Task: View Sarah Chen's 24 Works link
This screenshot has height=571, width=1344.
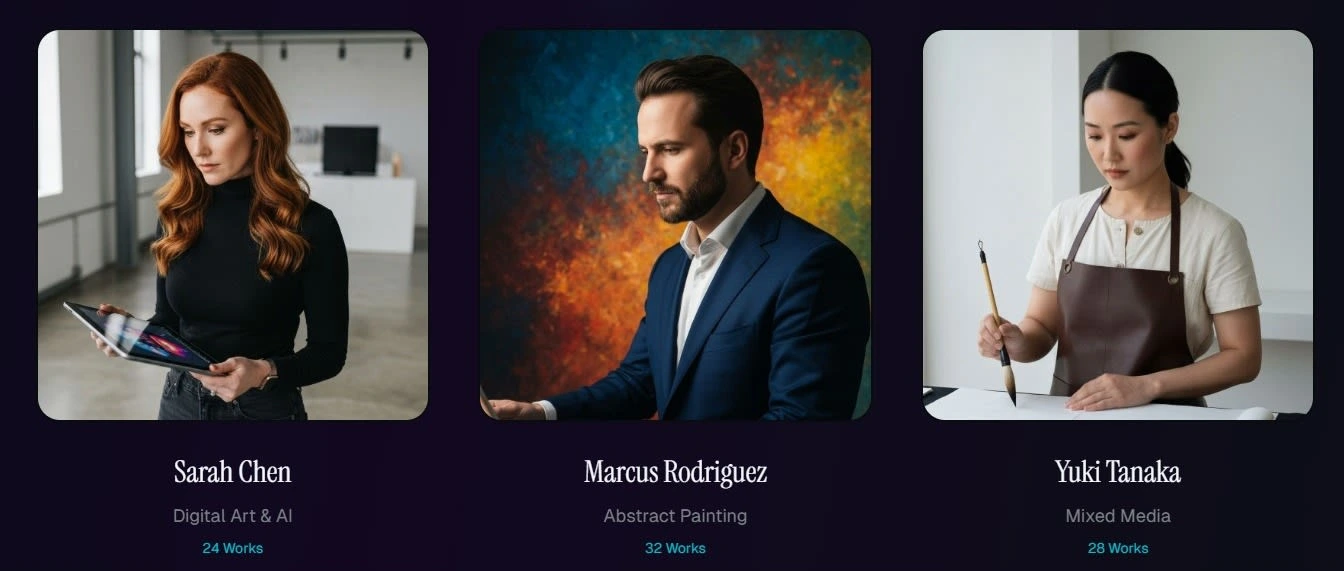Action: pyautogui.click(x=233, y=548)
